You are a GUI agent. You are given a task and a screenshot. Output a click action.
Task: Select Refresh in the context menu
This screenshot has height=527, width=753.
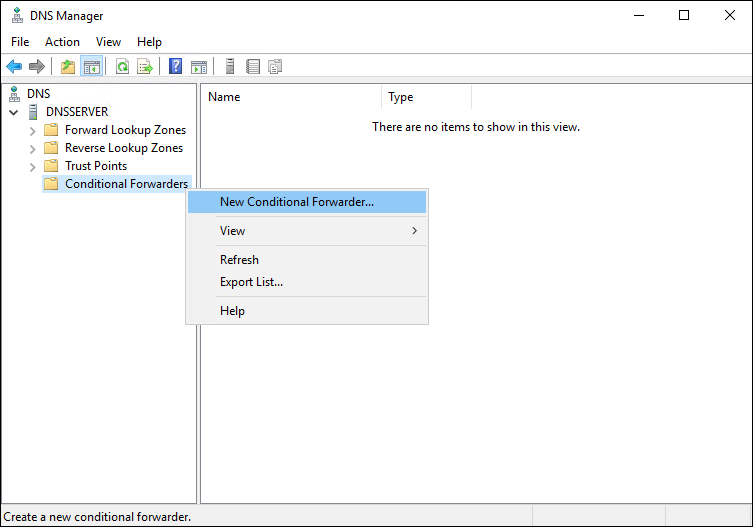pyautogui.click(x=307, y=260)
